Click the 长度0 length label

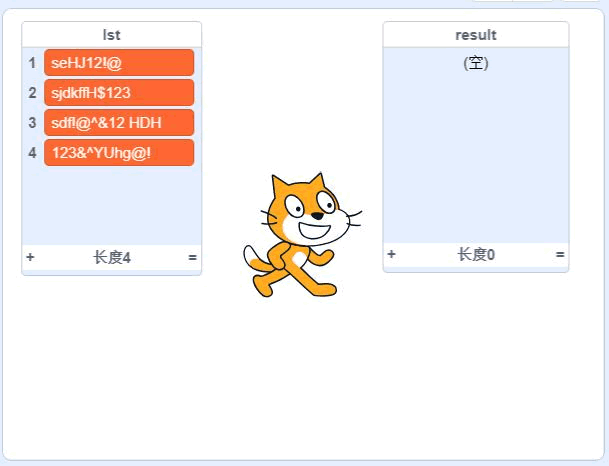476,255
